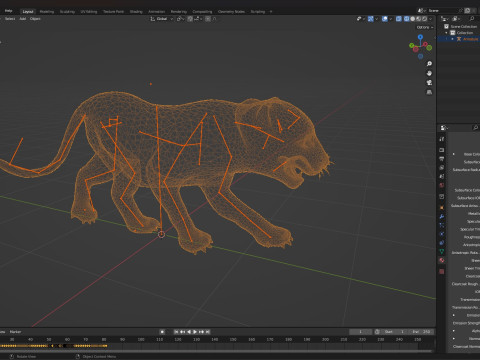Click the Start frame field in timeline
Image resolution: width=480 pixels, height=360 pixels.
[395, 332]
